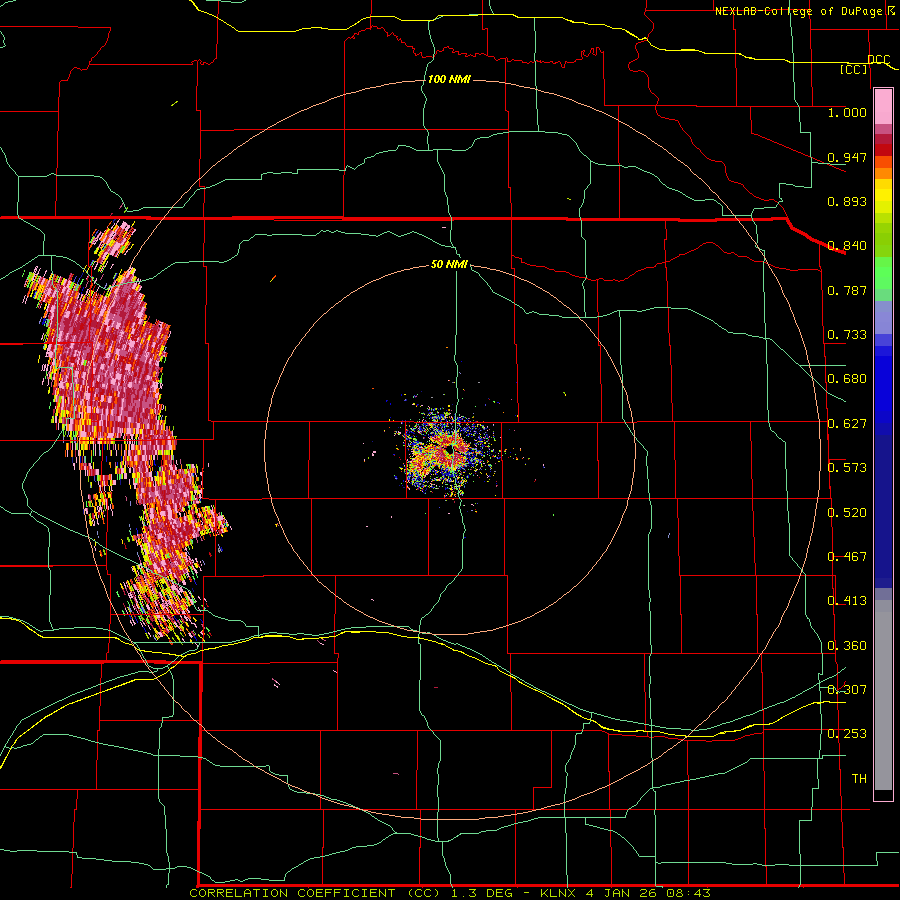Click the 0.253 scale value
The width and height of the screenshot is (900, 900).
click(847, 734)
